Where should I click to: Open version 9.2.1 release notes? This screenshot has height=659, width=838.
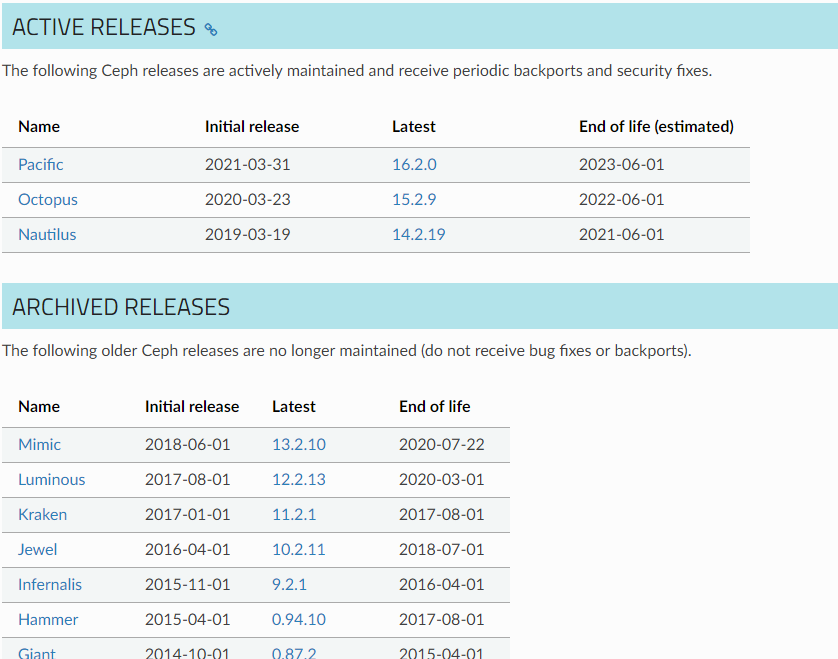click(x=289, y=585)
